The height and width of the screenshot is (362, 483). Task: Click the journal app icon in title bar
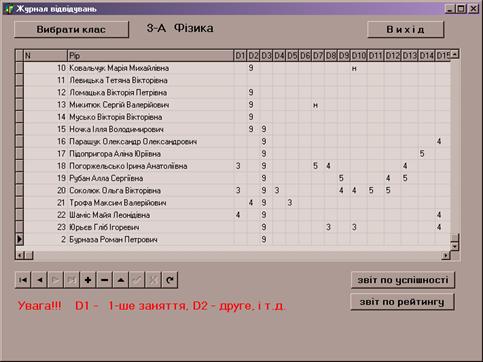pos(8,8)
